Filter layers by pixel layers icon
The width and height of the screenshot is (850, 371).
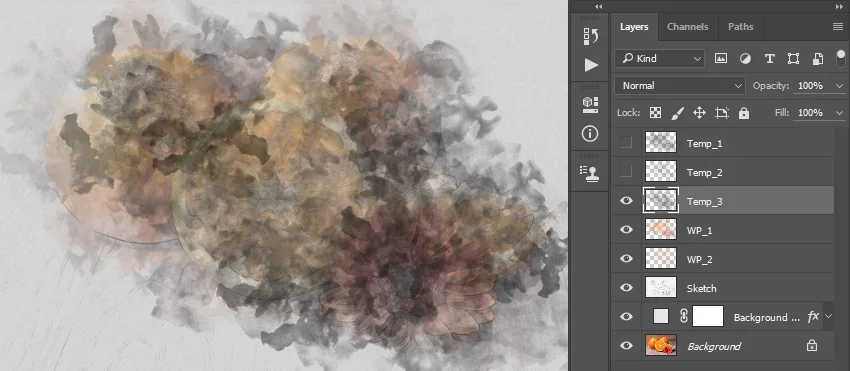pyautogui.click(x=720, y=59)
